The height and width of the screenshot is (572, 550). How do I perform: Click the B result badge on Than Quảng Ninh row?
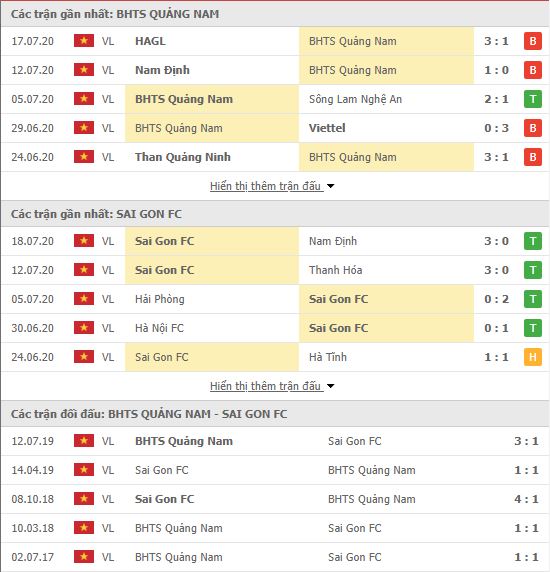tap(532, 157)
